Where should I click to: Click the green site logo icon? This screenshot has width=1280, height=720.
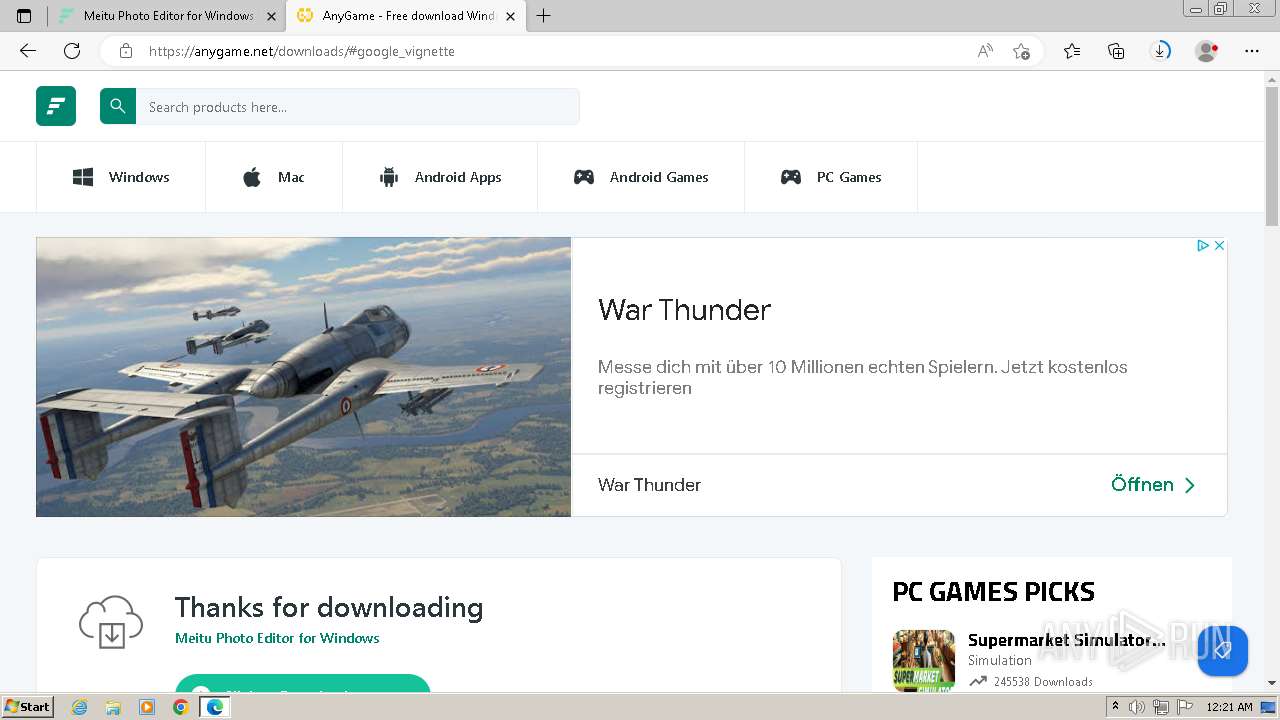coord(56,106)
